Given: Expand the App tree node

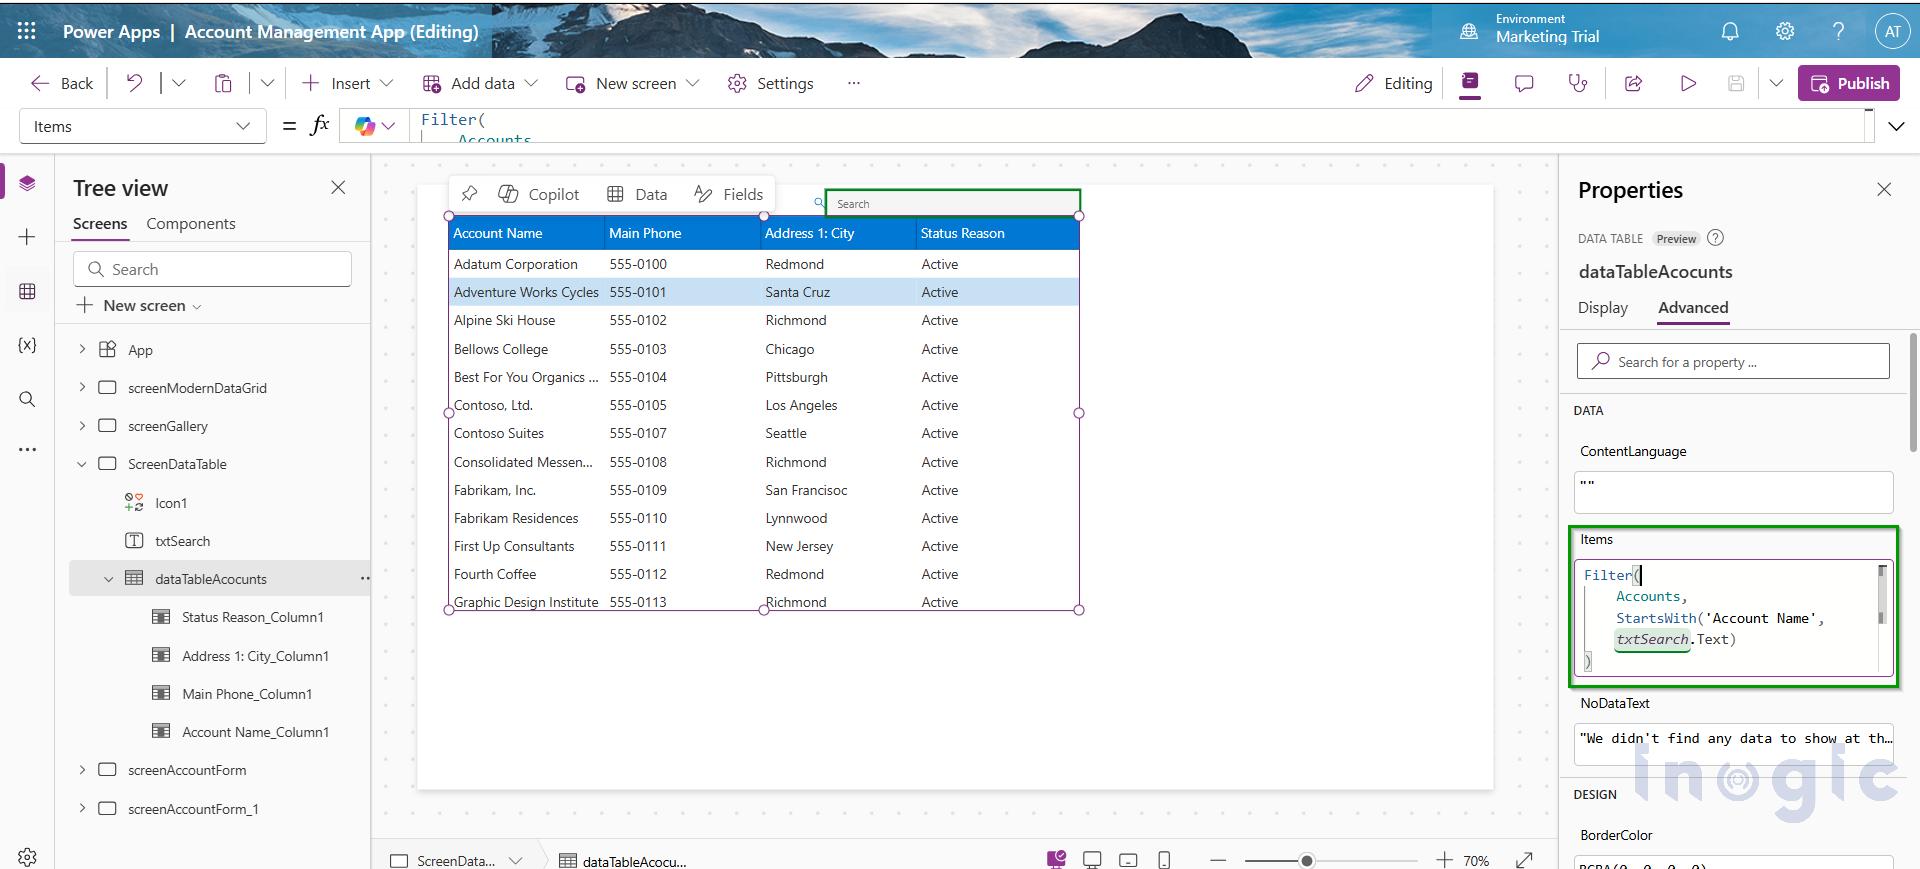Looking at the screenshot, I should coord(82,349).
